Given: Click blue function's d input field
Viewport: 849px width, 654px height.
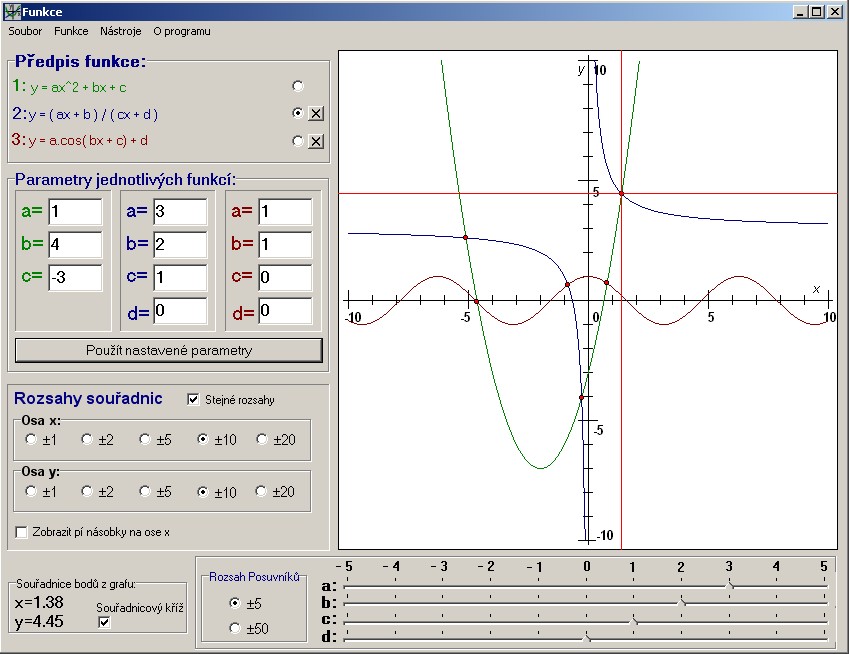Looking at the screenshot, I should coord(180,311).
